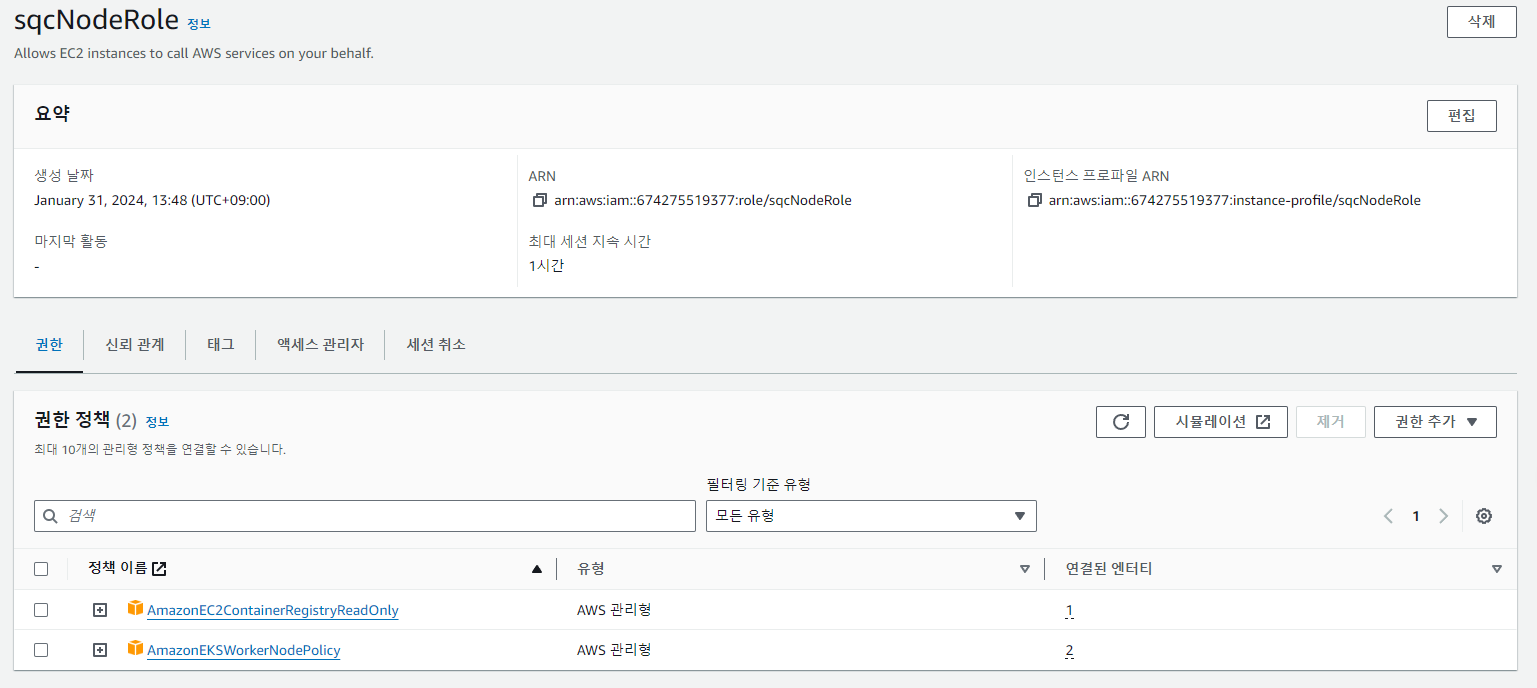Image resolution: width=1537 pixels, height=688 pixels.
Task: Expand AmazonEC2ContainerRegistryReadOnly policy details
Action: 100,610
